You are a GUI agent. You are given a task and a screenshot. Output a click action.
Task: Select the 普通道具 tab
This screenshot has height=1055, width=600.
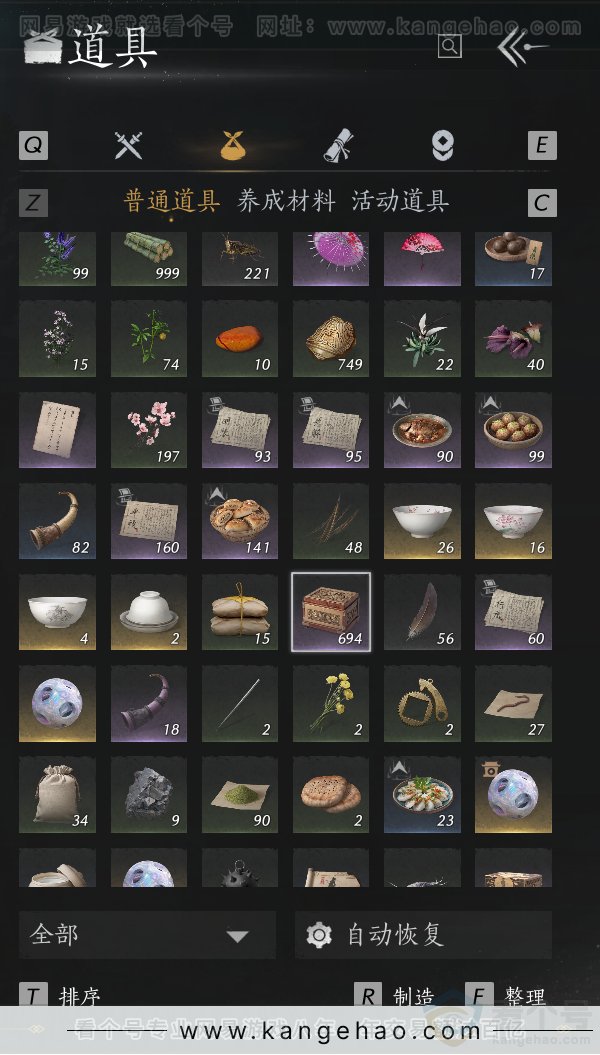point(172,201)
